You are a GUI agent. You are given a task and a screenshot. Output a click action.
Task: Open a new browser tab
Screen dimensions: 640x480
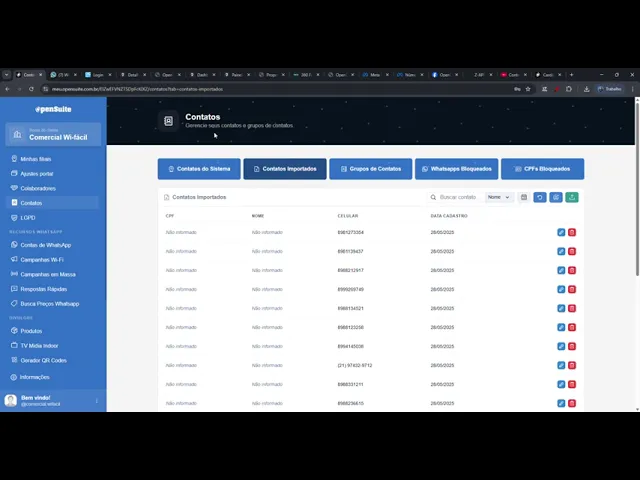pyautogui.click(x=571, y=75)
